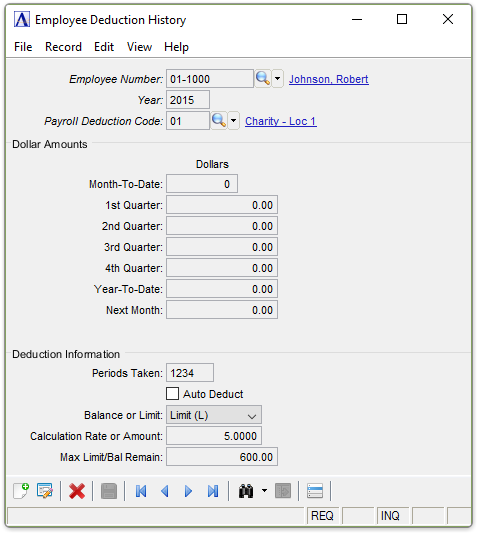Viewport: 481px width, 536px height.
Task: Open the View menu
Action: tap(139, 47)
